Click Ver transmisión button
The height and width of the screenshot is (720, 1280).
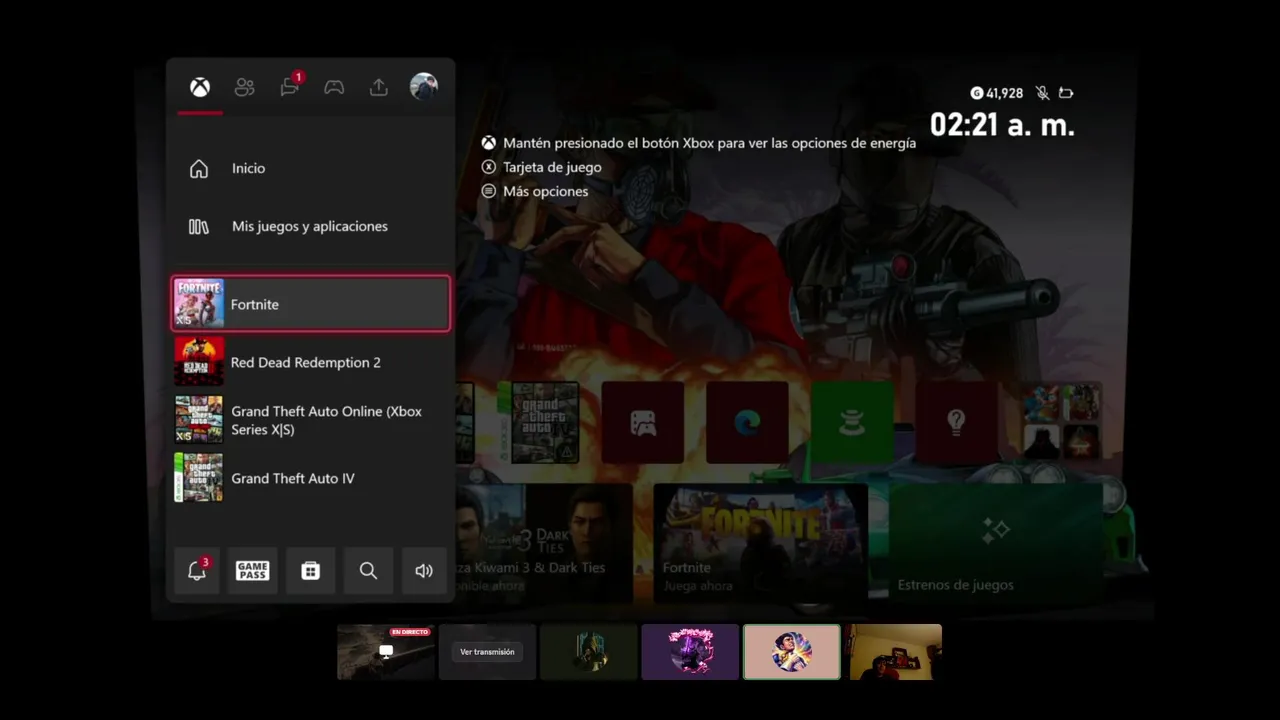click(x=487, y=652)
